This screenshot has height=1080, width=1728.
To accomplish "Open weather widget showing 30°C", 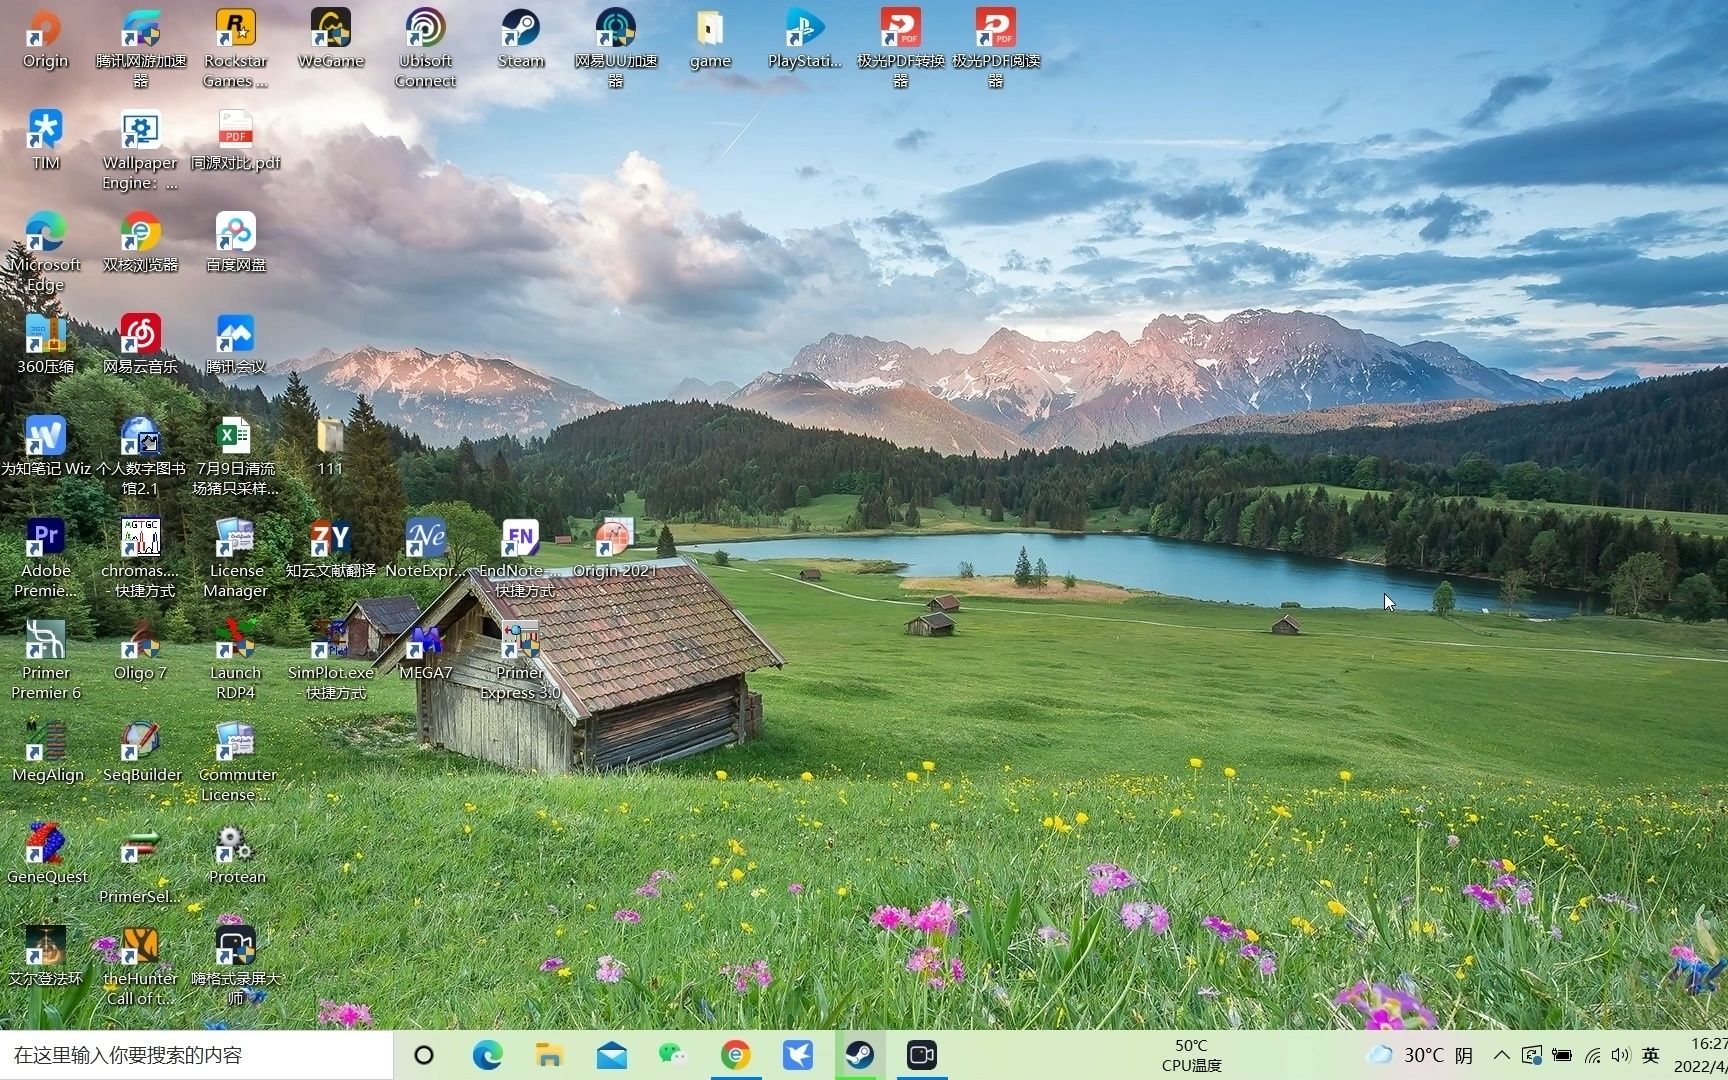I will tap(1420, 1055).
